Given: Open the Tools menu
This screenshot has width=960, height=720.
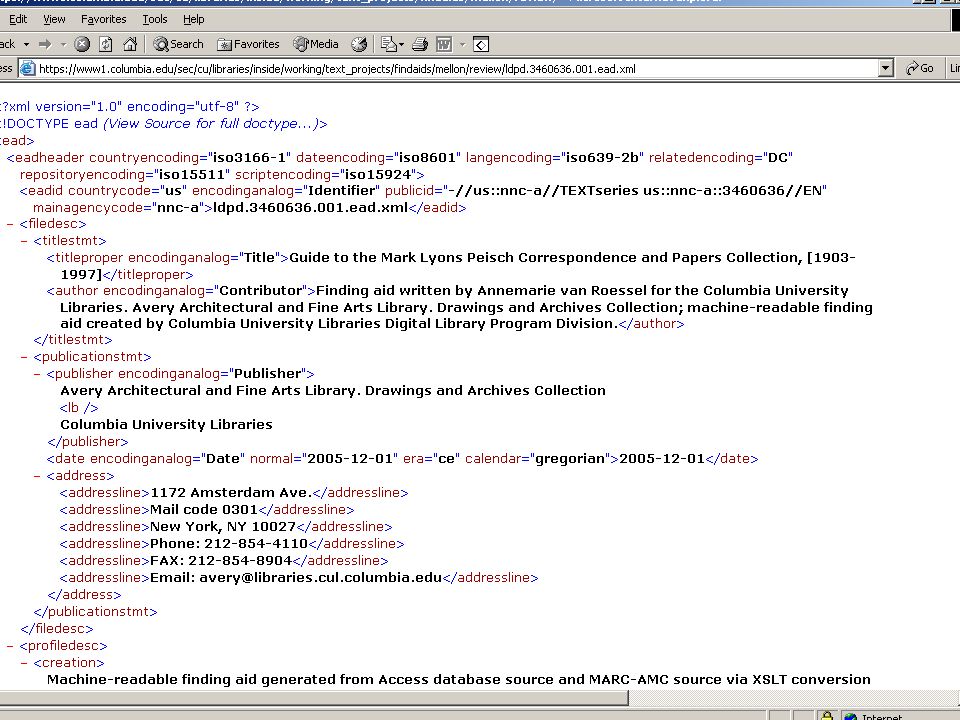Looking at the screenshot, I should pos(155,19).
